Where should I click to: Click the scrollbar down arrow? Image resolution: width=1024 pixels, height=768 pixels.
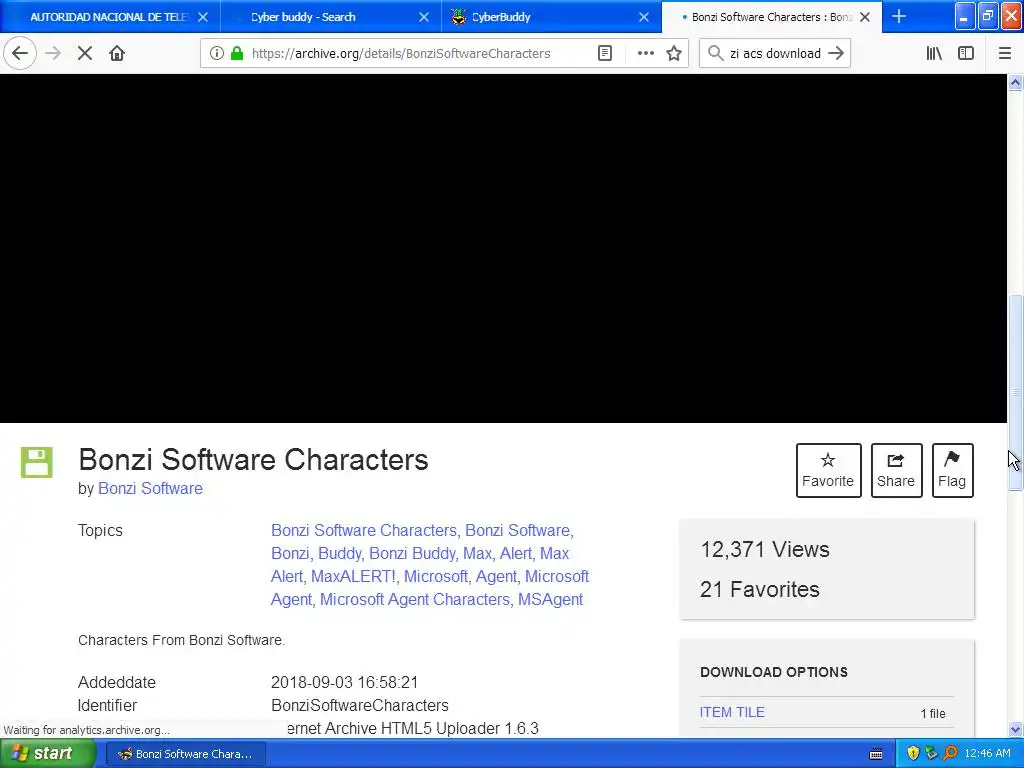pos(1016,729)
